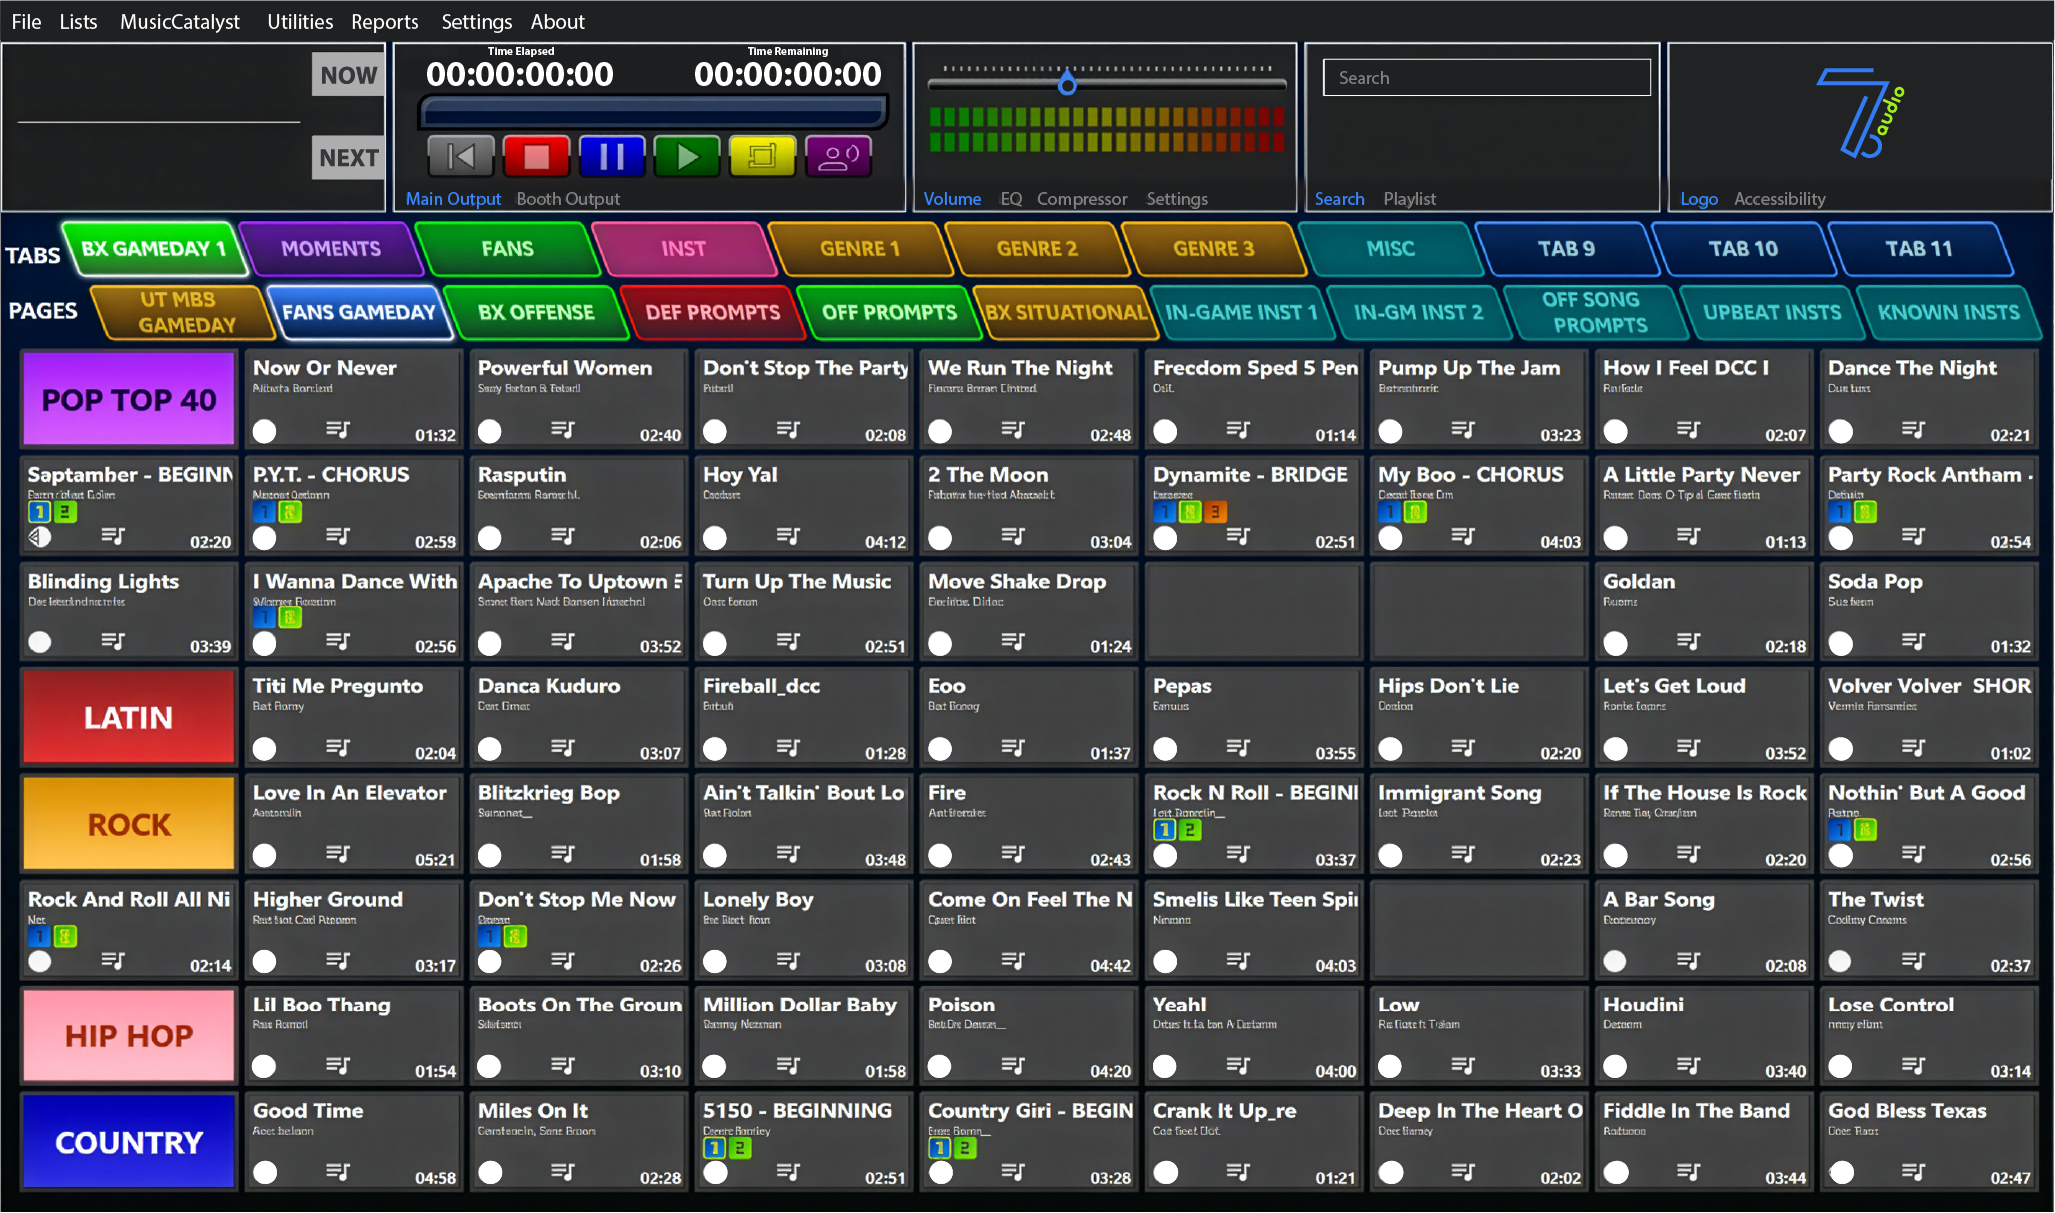Select the Fiddle In The Band tile

tap(1703, 1141)
